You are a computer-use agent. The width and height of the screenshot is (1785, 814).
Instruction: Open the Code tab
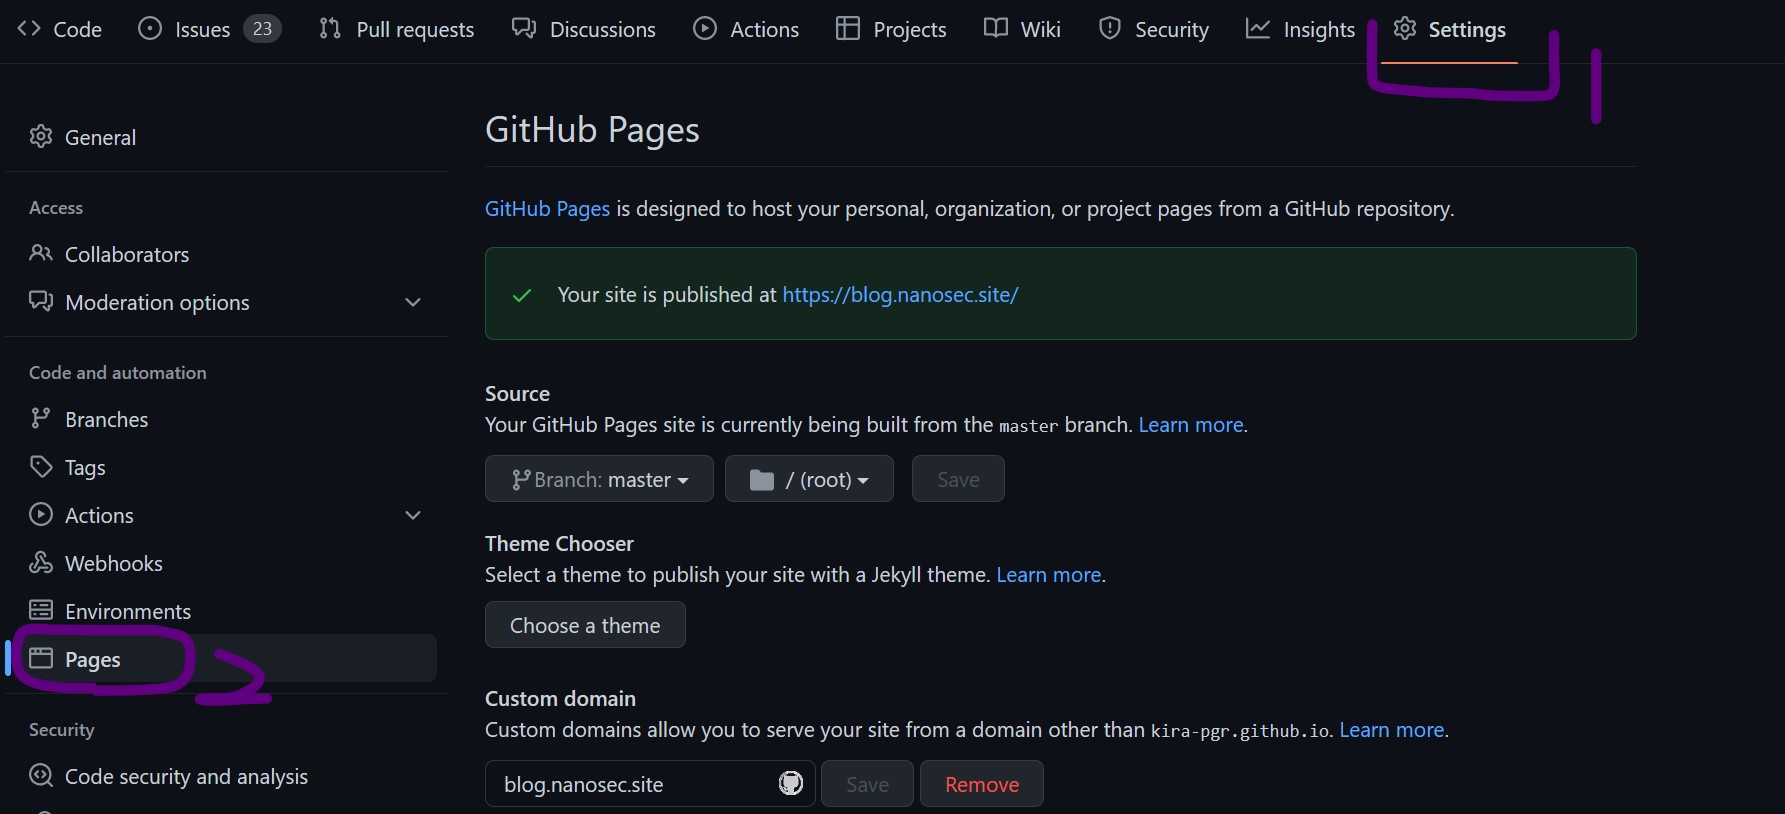click(60, 29)
